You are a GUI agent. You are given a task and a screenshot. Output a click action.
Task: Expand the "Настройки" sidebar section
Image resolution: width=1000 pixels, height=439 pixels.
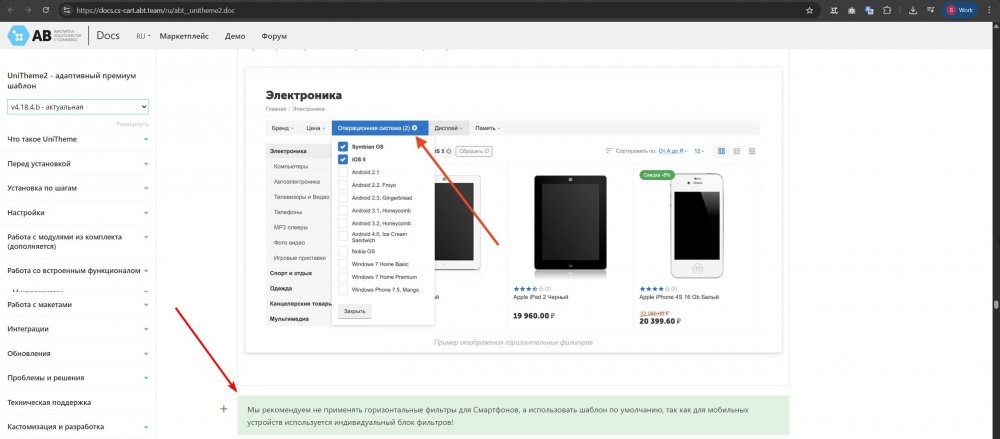pyautogui.click(x=77, y=213)
